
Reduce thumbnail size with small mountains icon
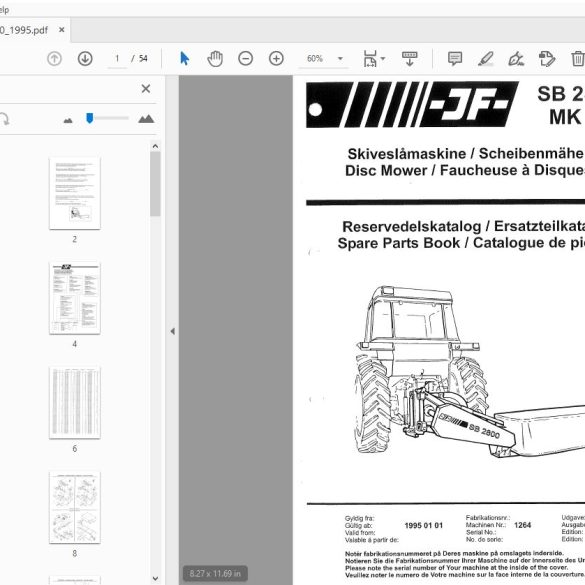(x=68, y=120)
